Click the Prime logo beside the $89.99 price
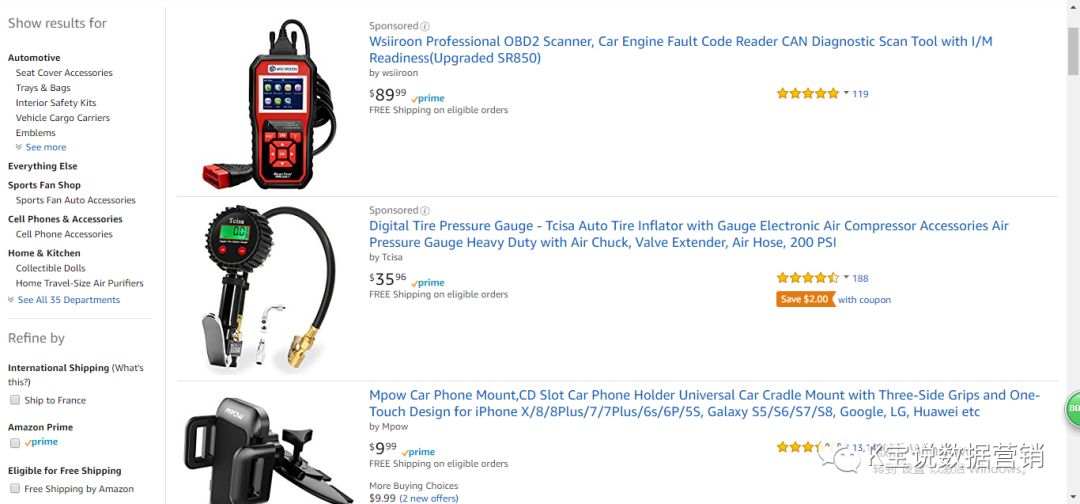The width and height of the screenshot is (1080, 504). click(429, 98)
